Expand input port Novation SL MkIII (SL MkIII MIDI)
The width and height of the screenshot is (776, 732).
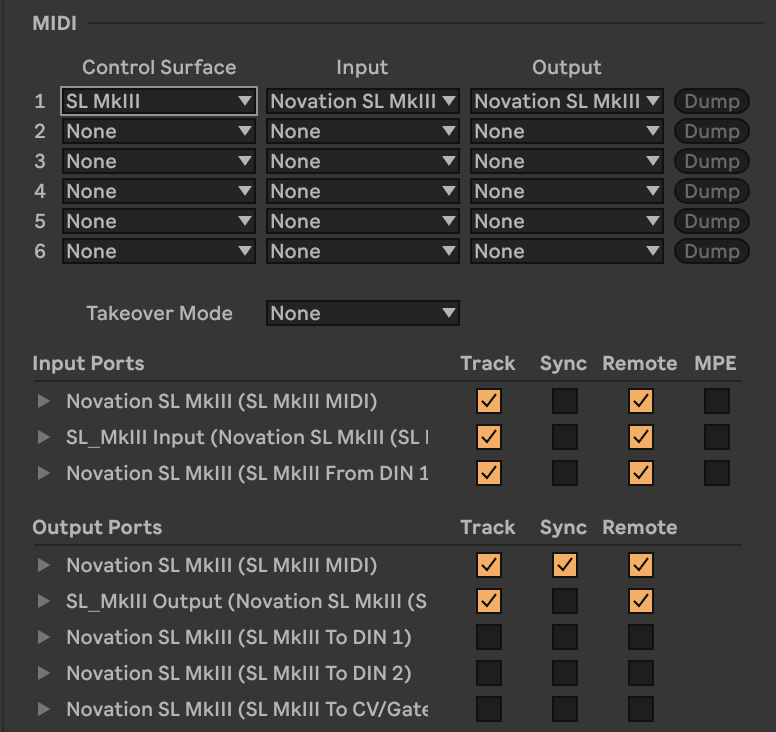(44, 401)
